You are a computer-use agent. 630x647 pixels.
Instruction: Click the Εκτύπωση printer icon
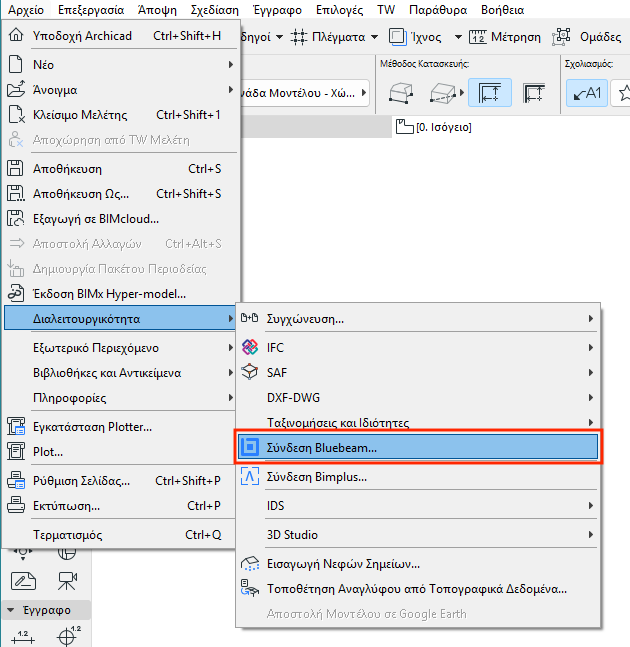tap(16, 505)
